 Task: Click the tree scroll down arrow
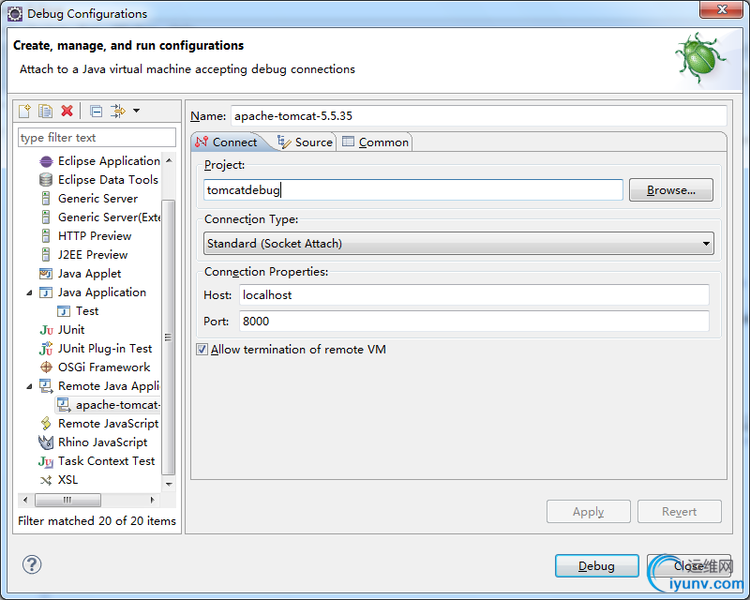[x=169, y=484]
